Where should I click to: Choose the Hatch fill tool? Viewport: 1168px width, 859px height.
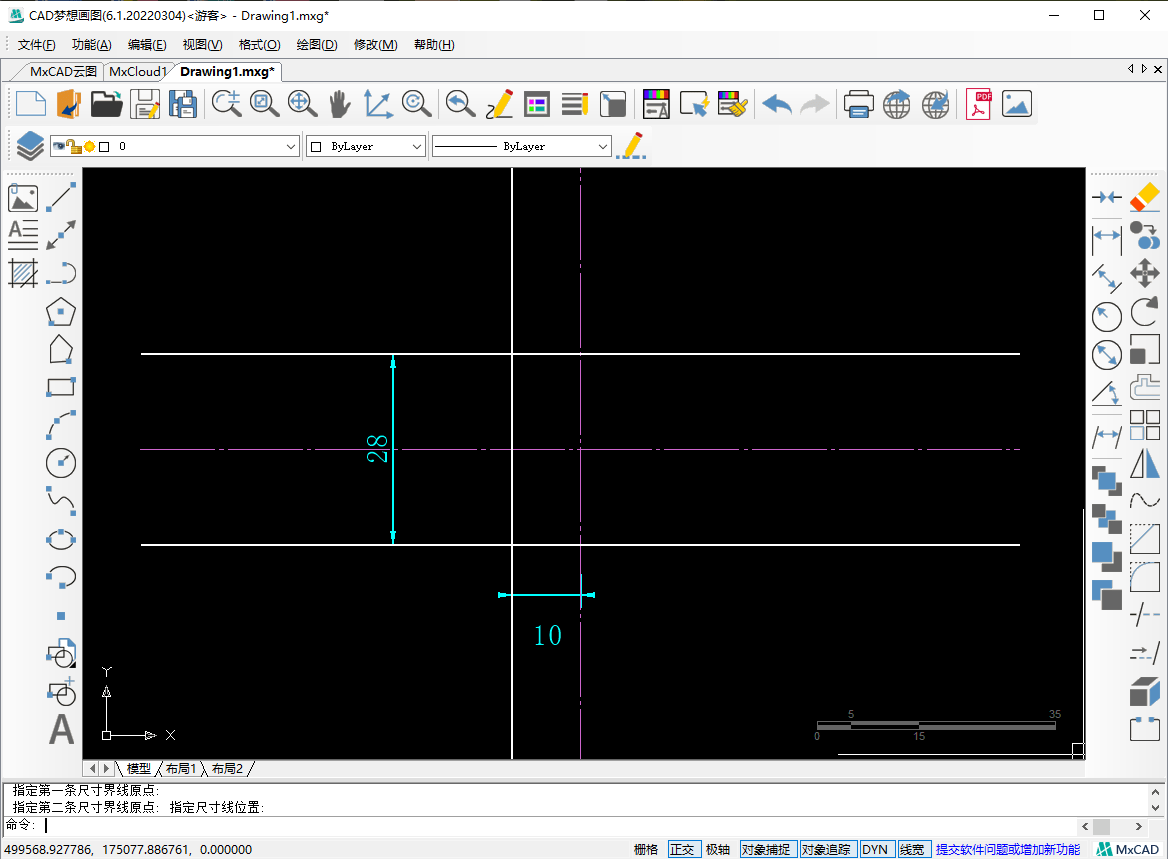point(23,273)
